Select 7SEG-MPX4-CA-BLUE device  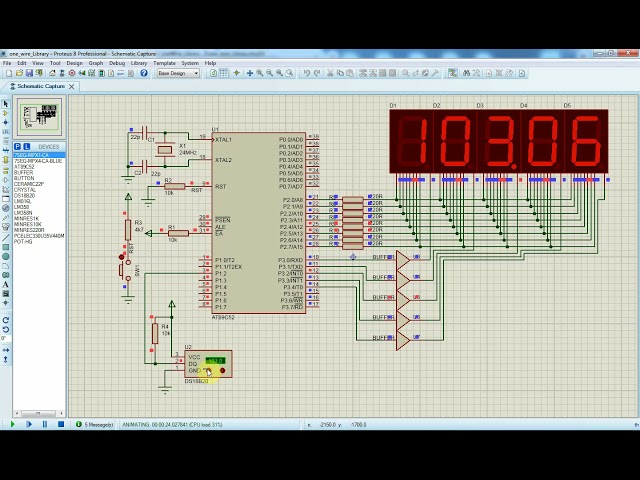click(39, 161)
